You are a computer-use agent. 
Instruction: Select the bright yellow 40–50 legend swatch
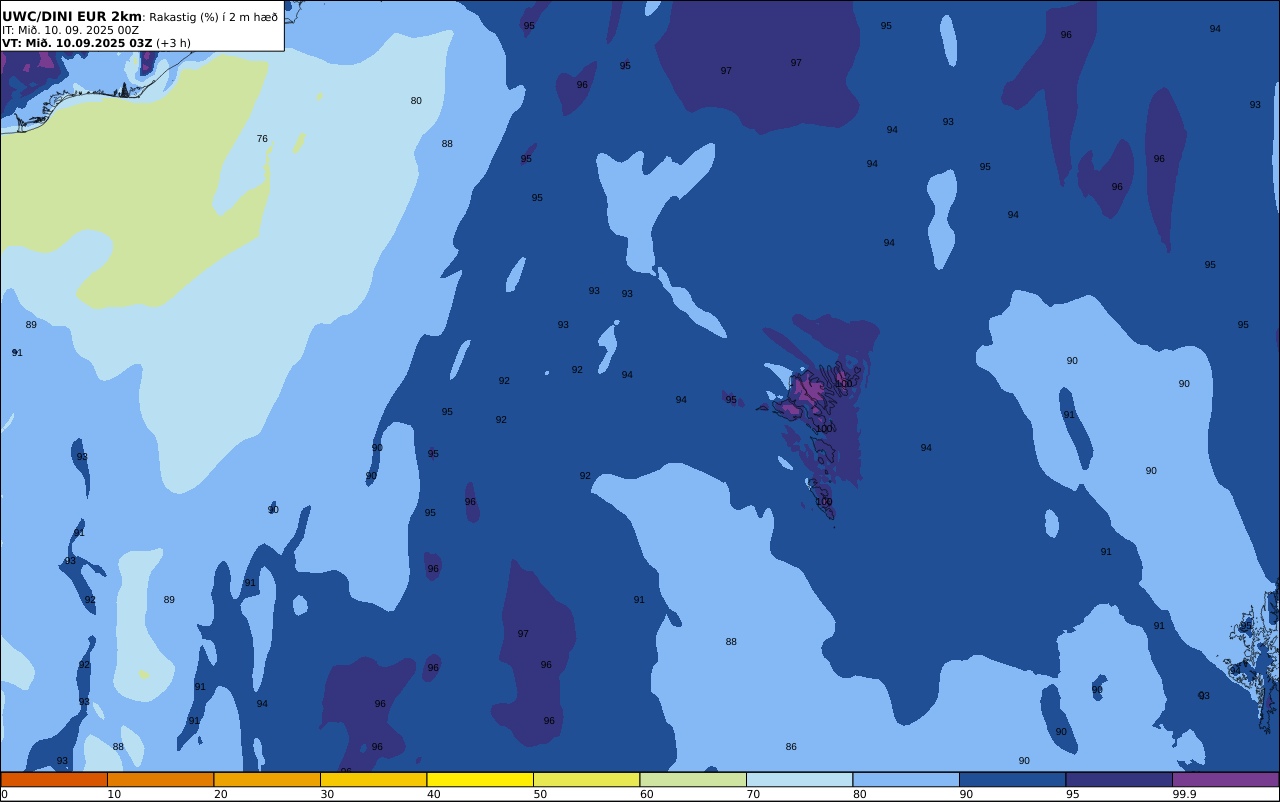coord(480,779)
